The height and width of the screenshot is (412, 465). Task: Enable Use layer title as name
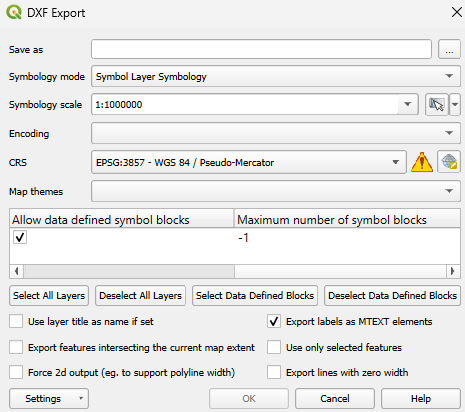16,321
